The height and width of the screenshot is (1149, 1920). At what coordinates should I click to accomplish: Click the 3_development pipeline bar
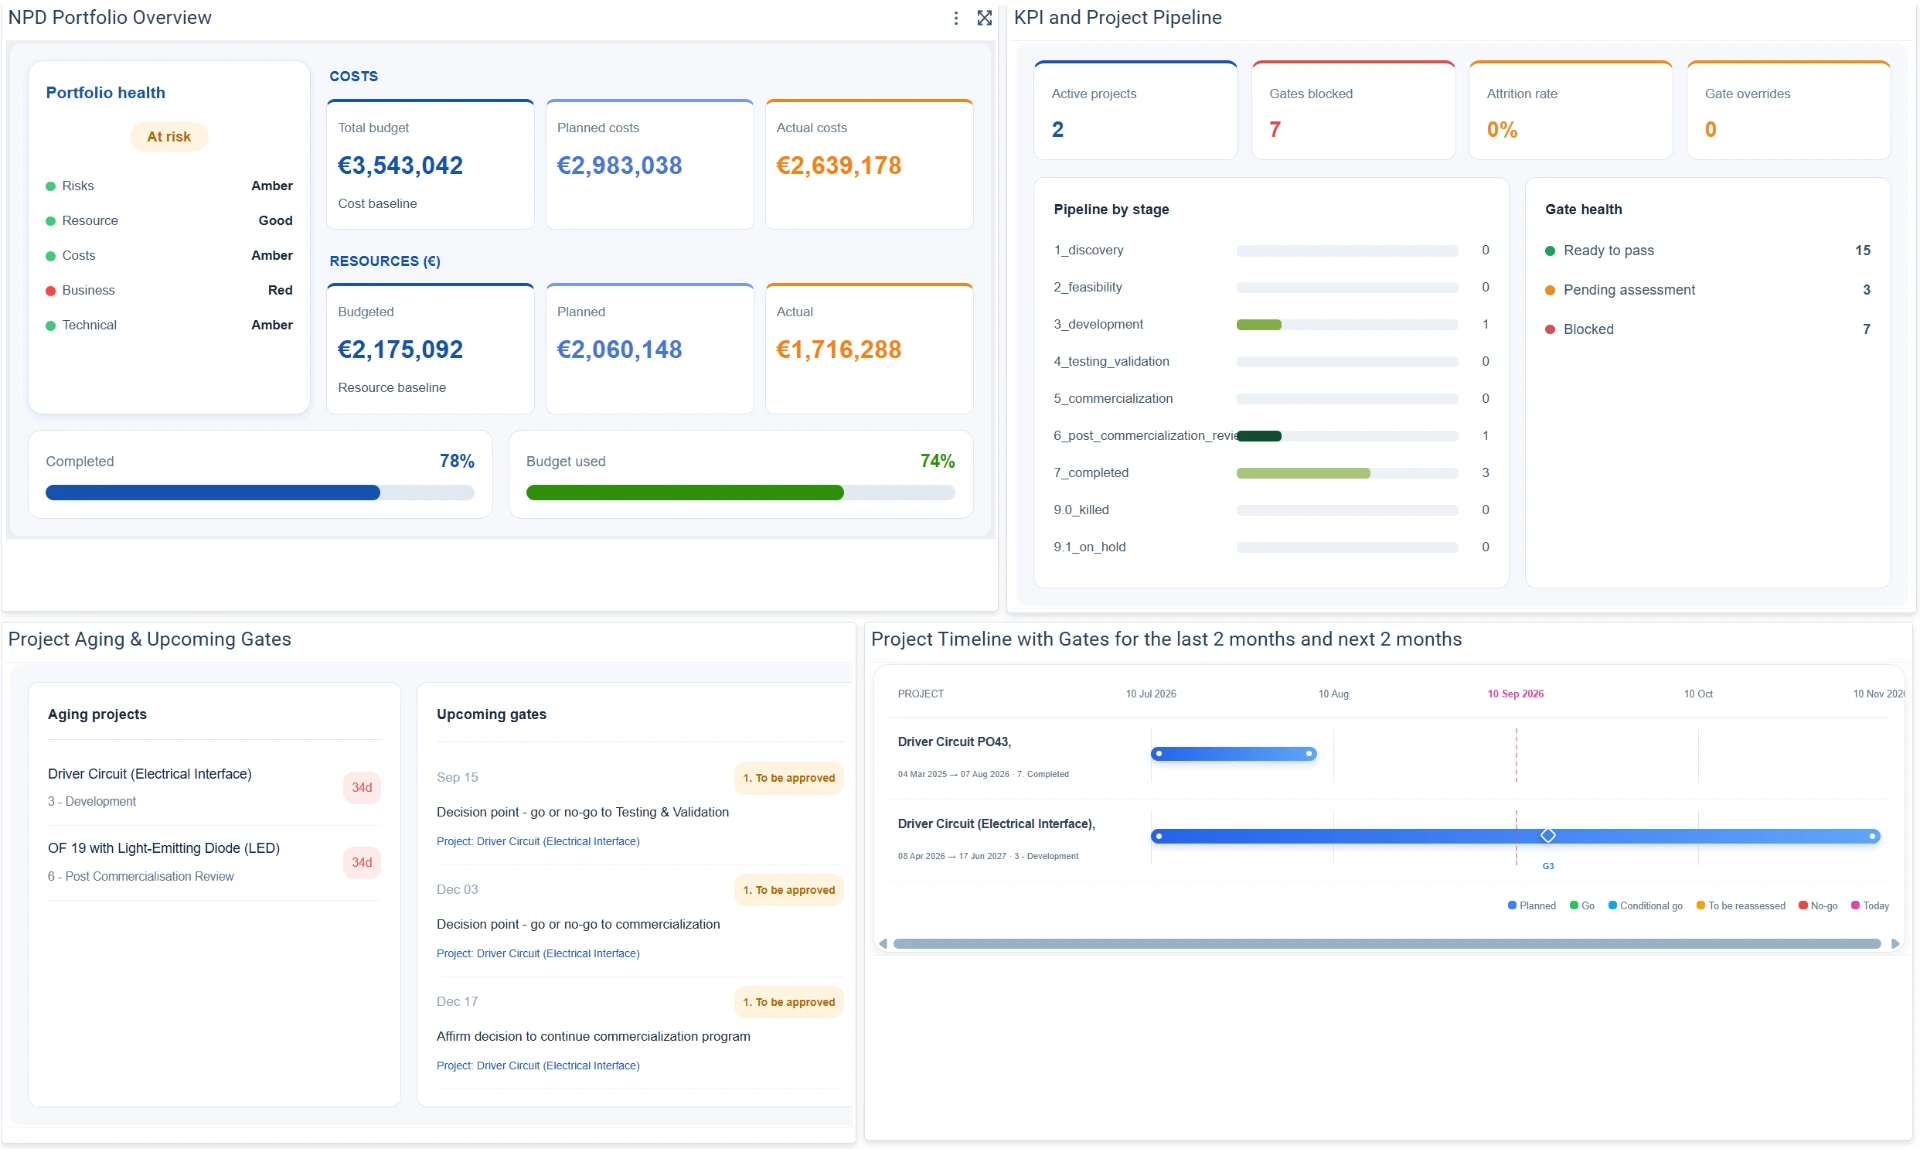click(x=1347, y=325)
